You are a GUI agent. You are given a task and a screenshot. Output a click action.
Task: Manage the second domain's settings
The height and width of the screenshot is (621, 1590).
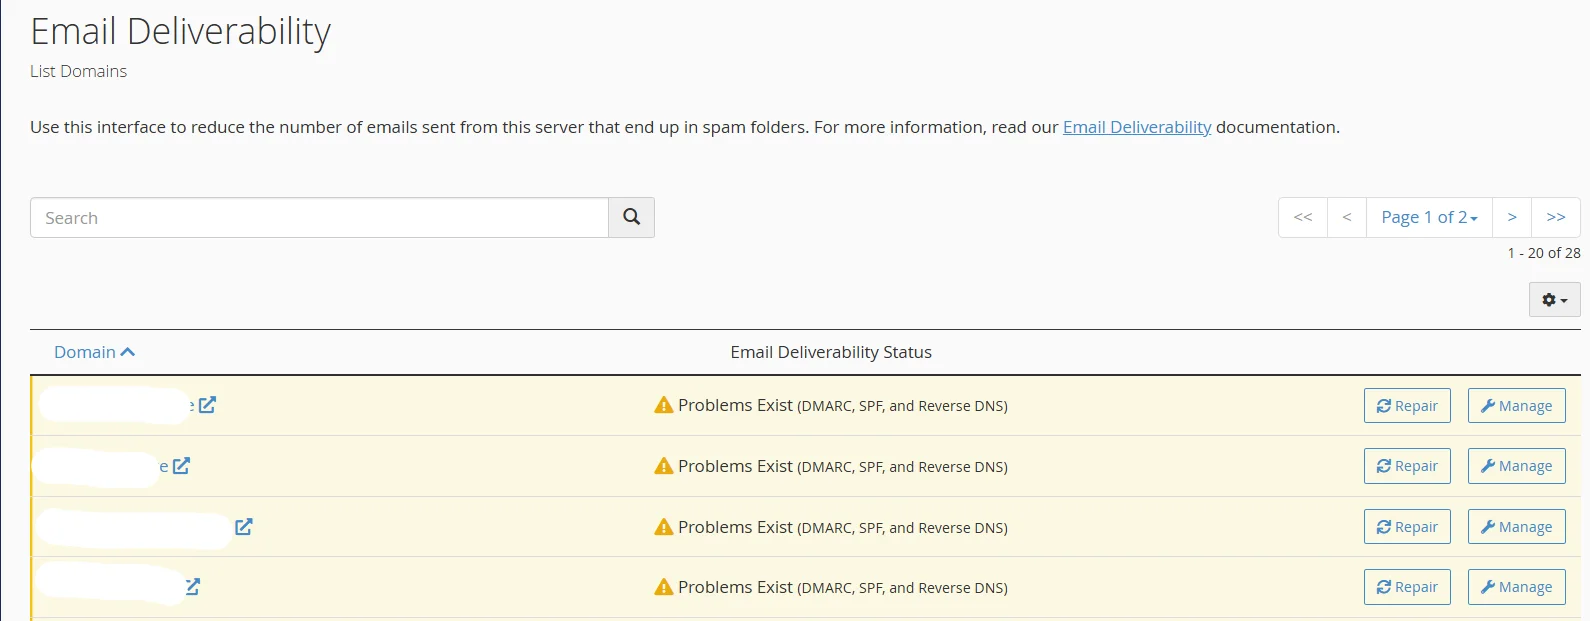point(1516,466)
